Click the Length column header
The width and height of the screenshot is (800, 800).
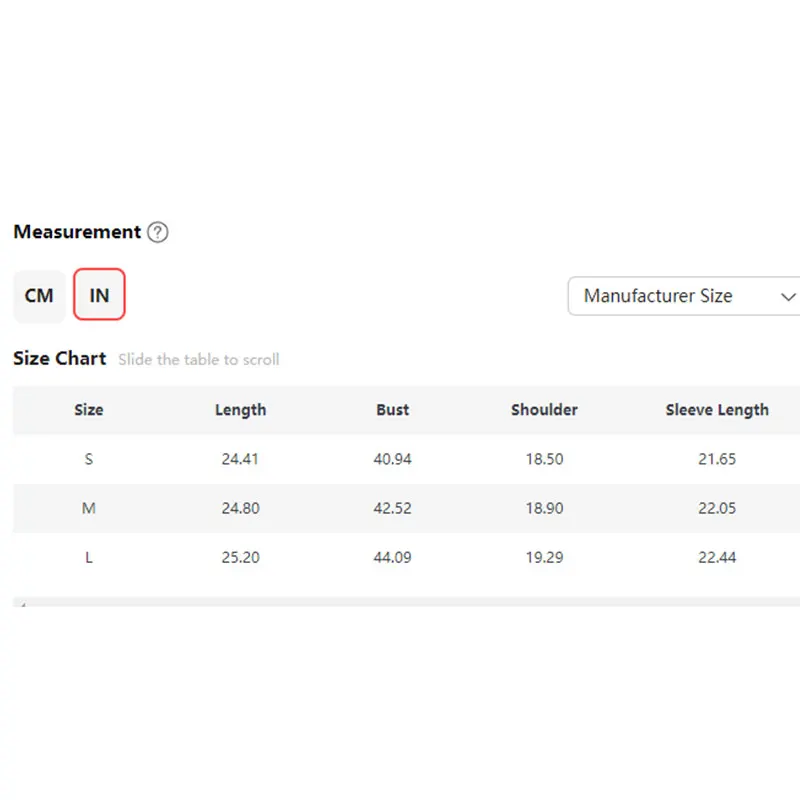(240, 410)
